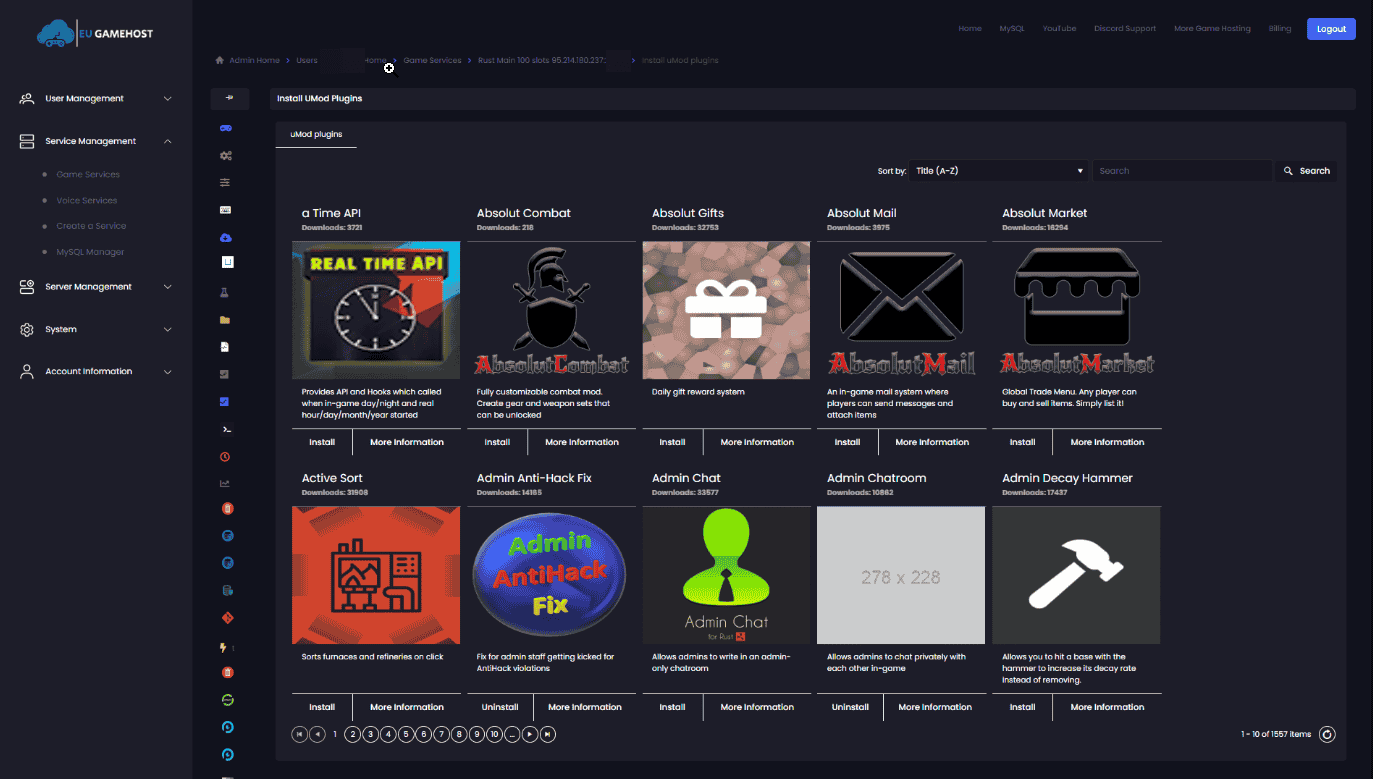This screenshot has width=1373, height=779.
Task: Open Game Services in the sidebar
Action: pos(88,174)
